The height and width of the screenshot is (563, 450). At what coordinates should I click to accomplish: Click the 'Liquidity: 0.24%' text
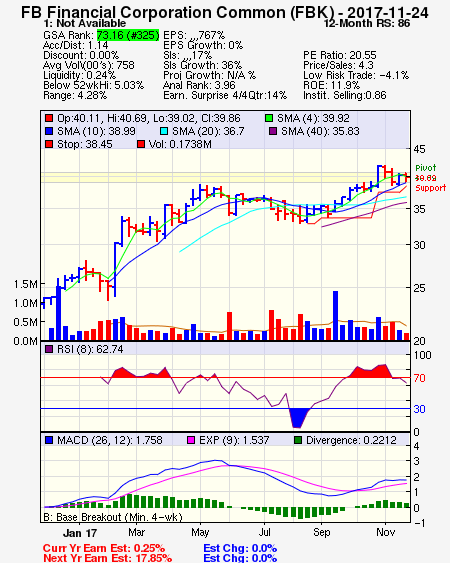pos(79,75)
